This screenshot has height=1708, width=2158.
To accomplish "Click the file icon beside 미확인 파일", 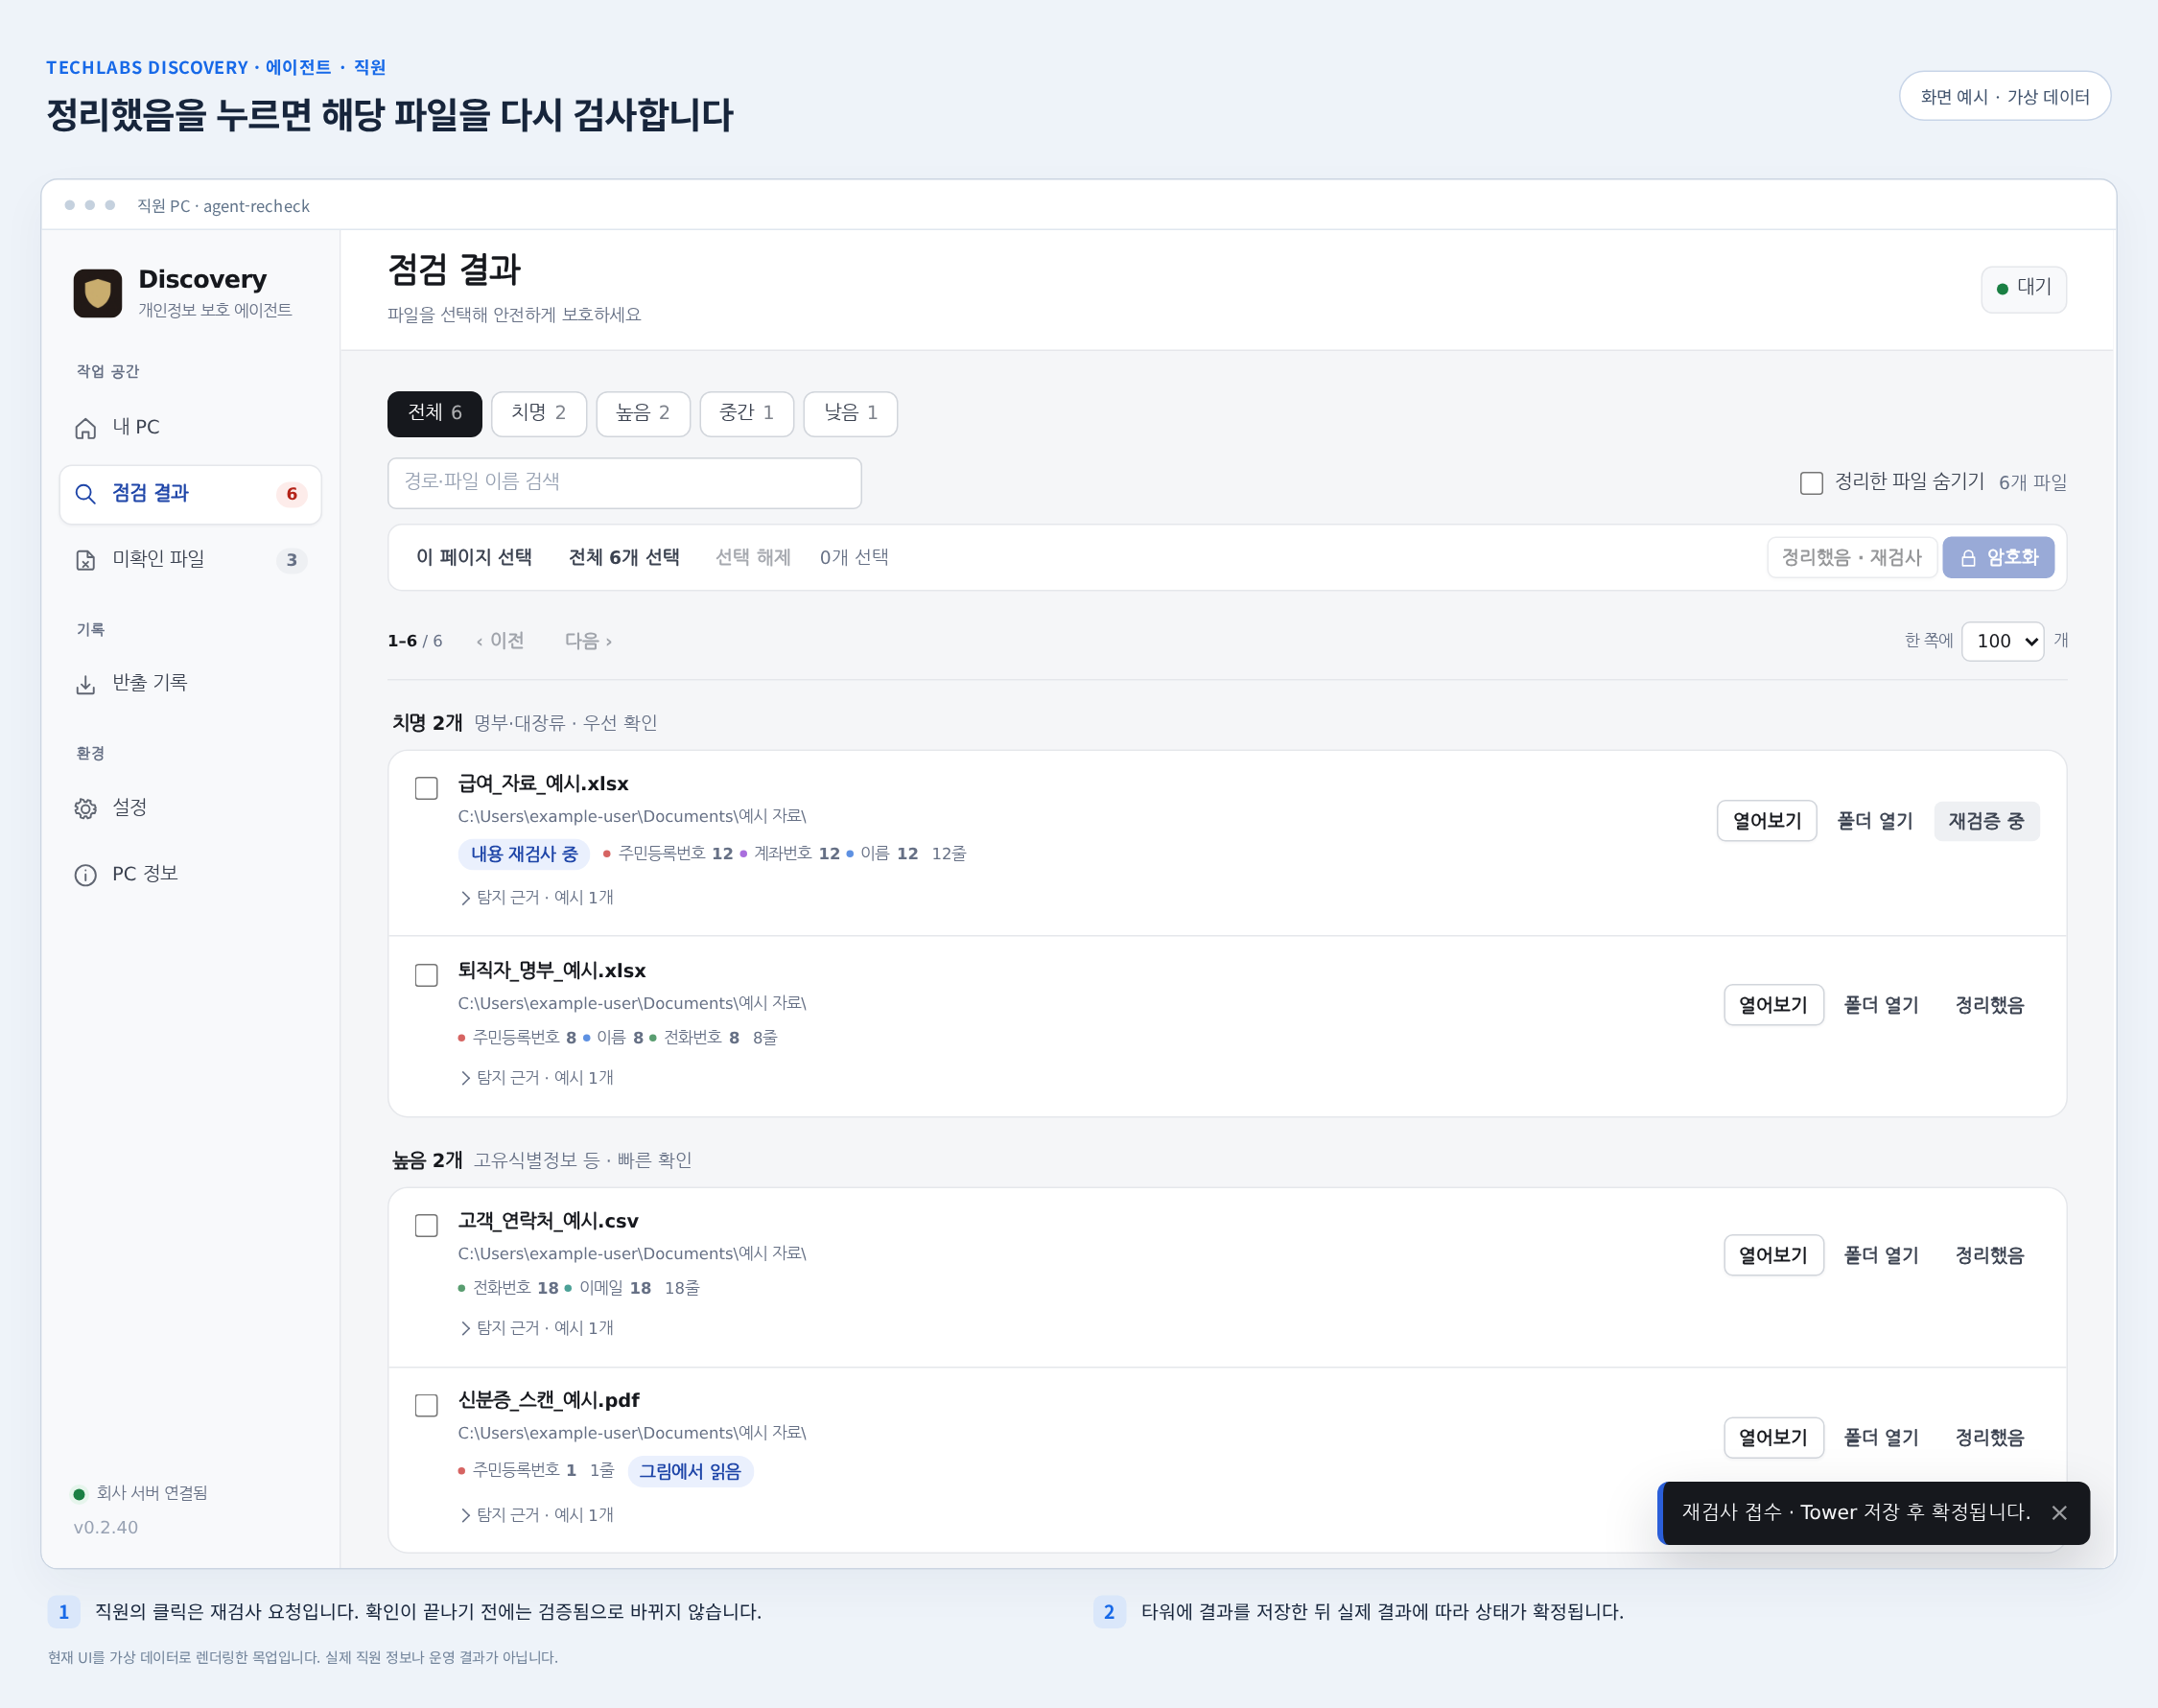I will point(86,560).
